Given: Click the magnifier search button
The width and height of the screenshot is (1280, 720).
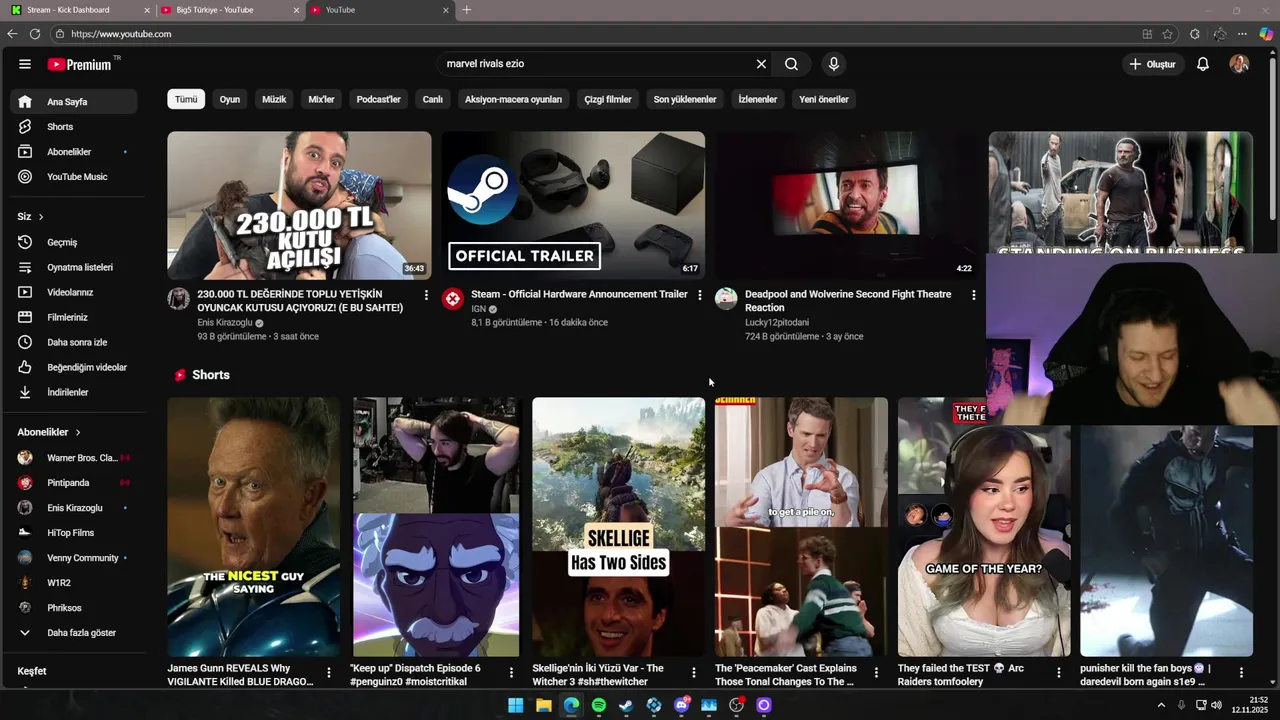Looking at the screenshot, I should tap(791, 64).
